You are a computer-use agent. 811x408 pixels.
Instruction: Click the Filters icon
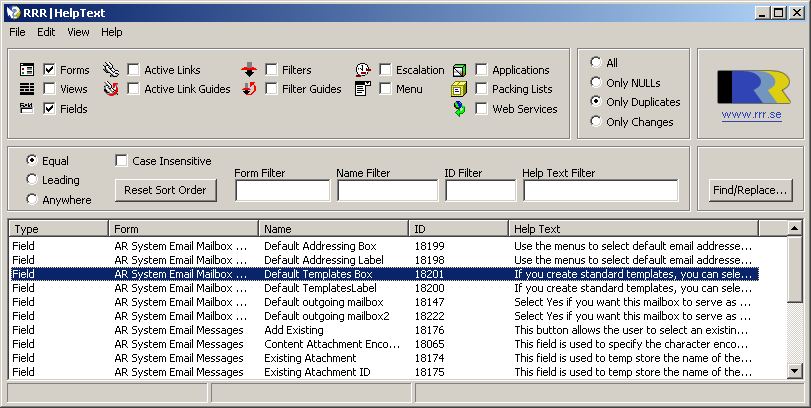coord(249,70)
